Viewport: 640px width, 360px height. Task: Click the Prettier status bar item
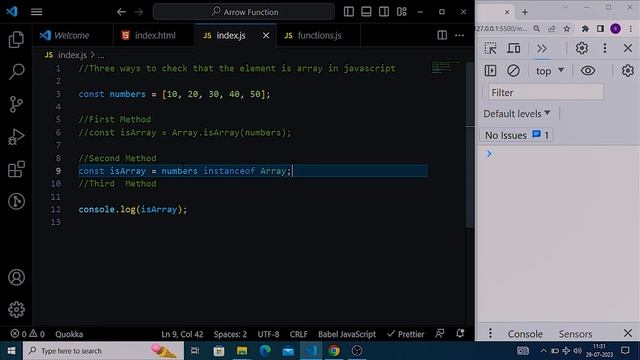coord(406,334)
